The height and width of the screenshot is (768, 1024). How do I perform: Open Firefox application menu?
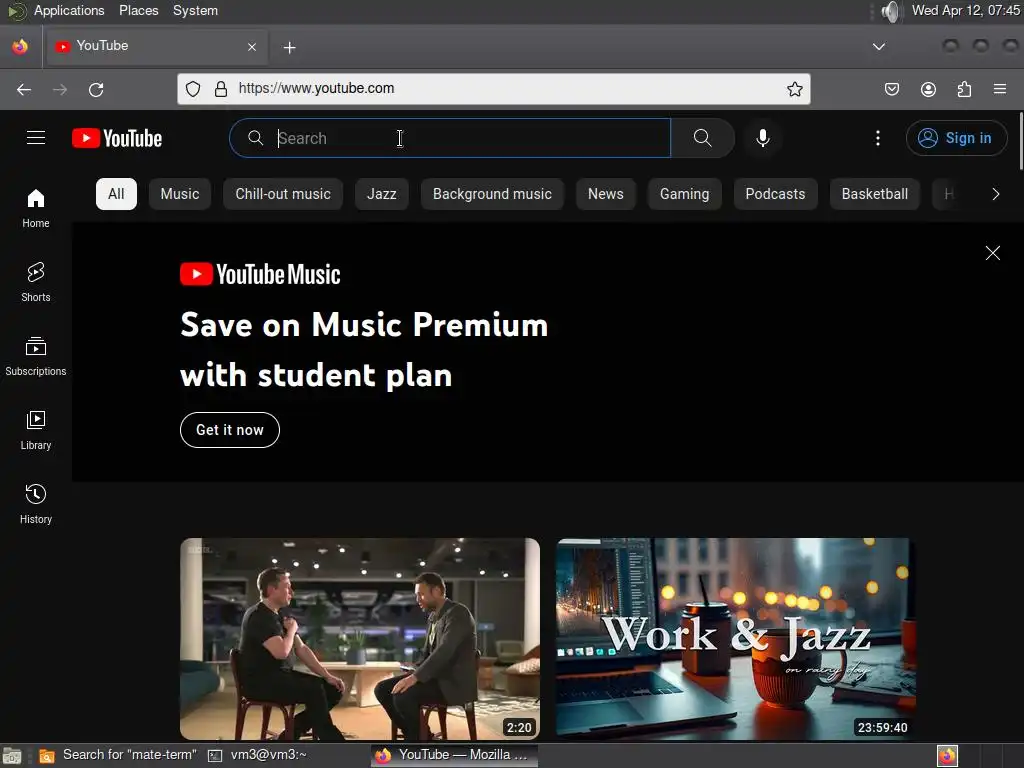[x=1000, y=89]
